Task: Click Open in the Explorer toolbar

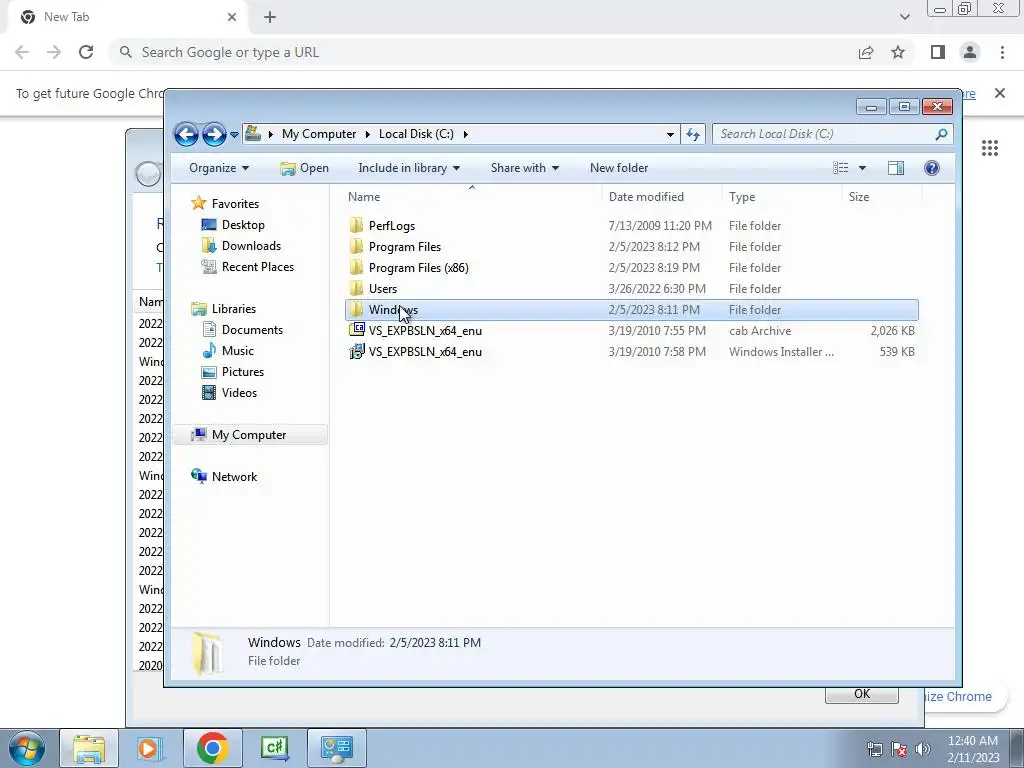Action: [304, 168]
